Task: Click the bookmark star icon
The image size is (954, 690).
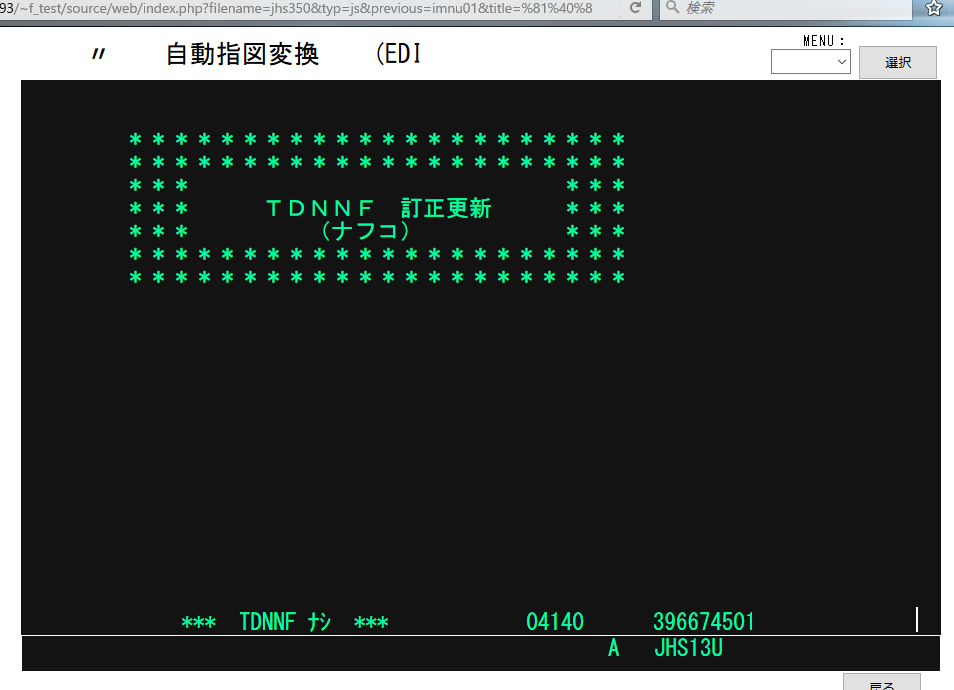Action: pos(934,8)
